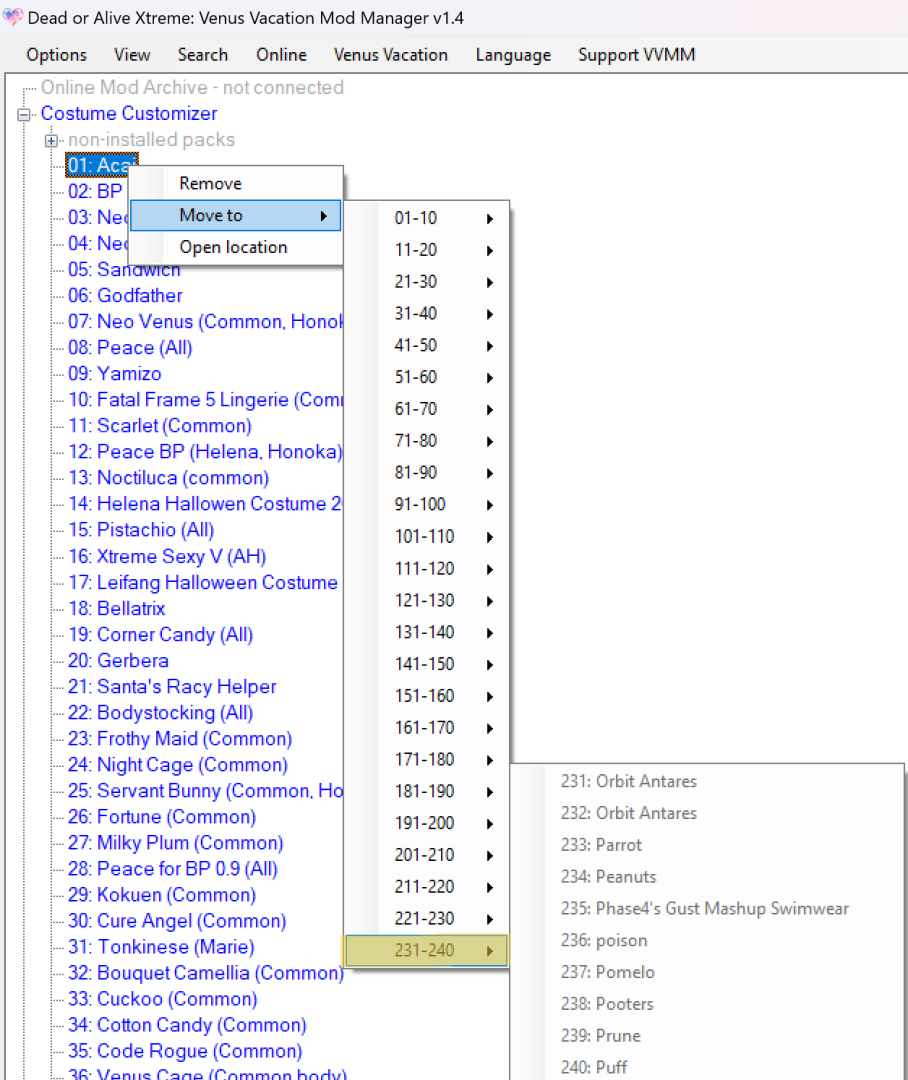Select tree item 35: Code Rogue (Common)

pyautogui.click(x=185, y=1052)
